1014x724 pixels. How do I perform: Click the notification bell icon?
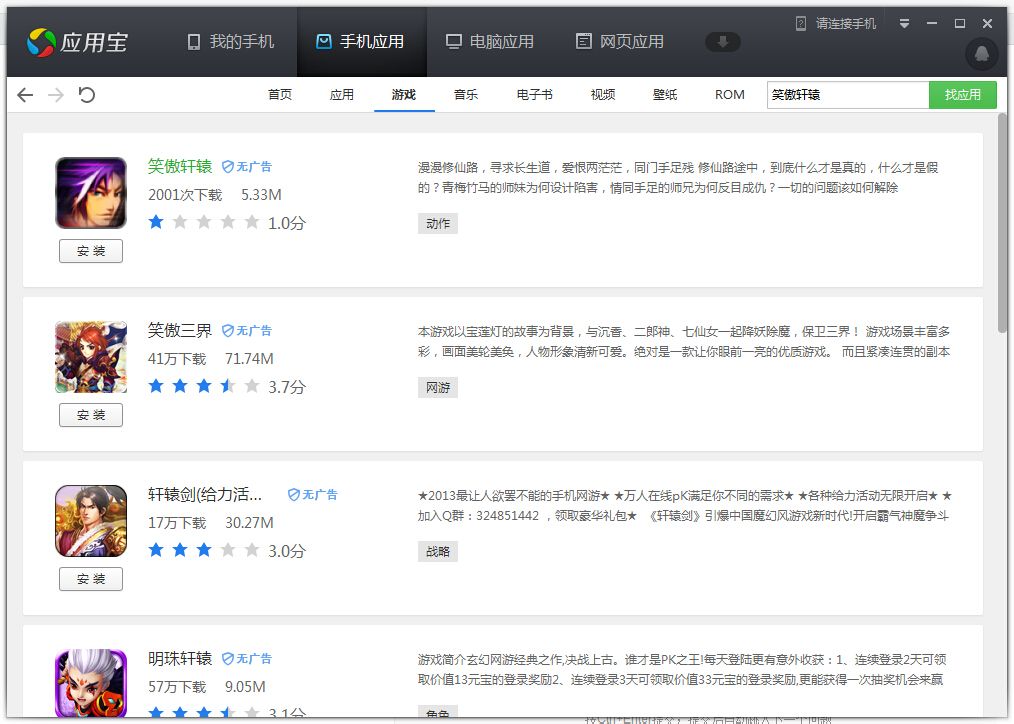982,54
